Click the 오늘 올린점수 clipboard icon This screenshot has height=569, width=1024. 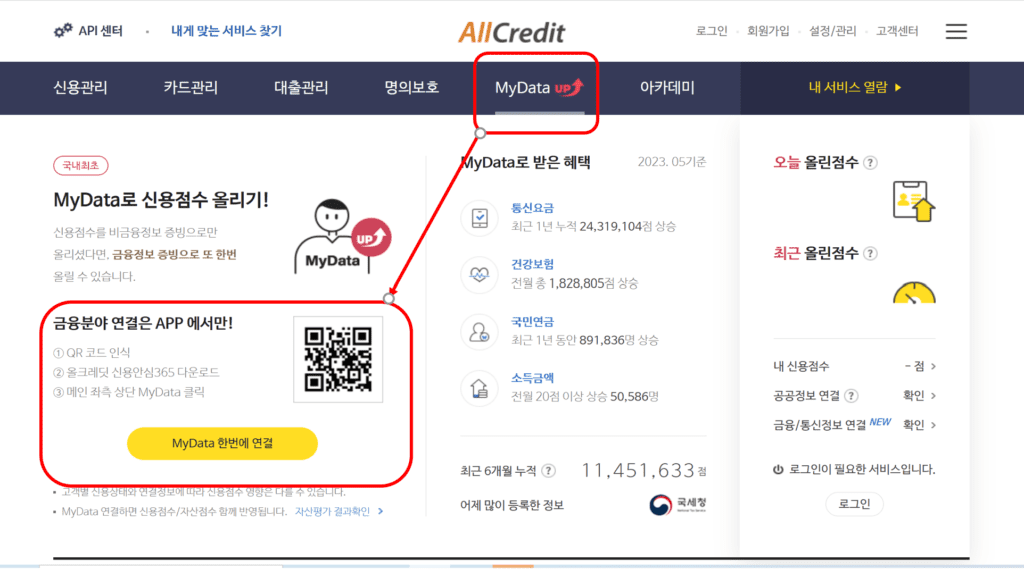pos(914,201)
